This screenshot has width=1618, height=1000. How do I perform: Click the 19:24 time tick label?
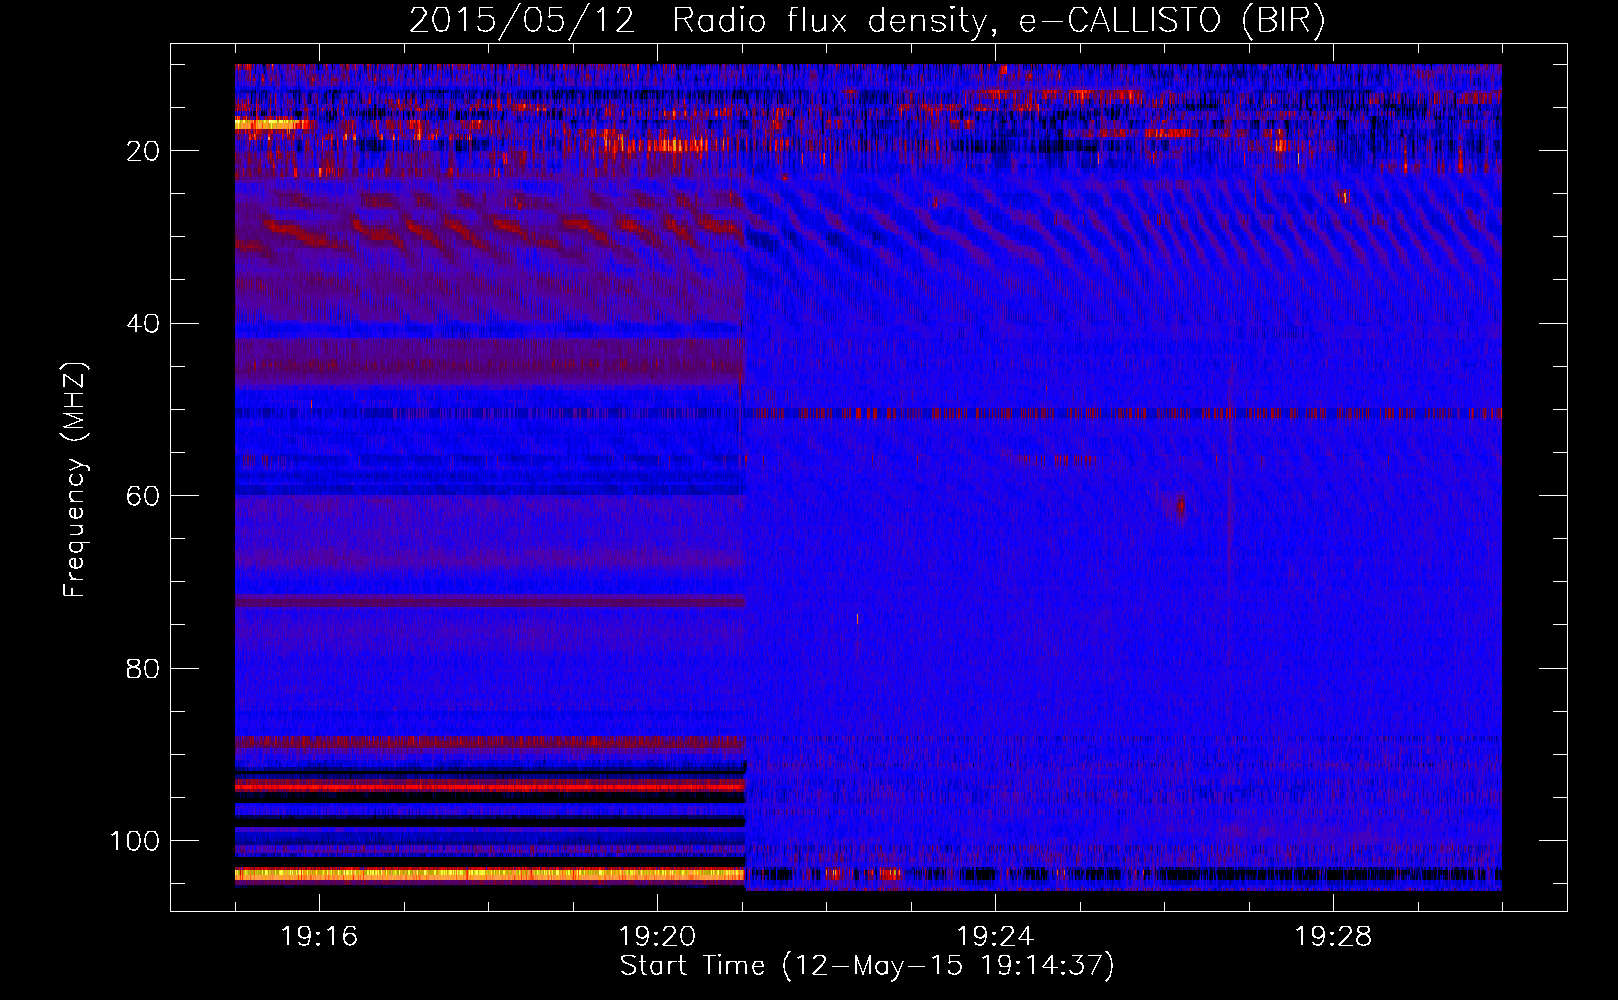coord(995,937)
